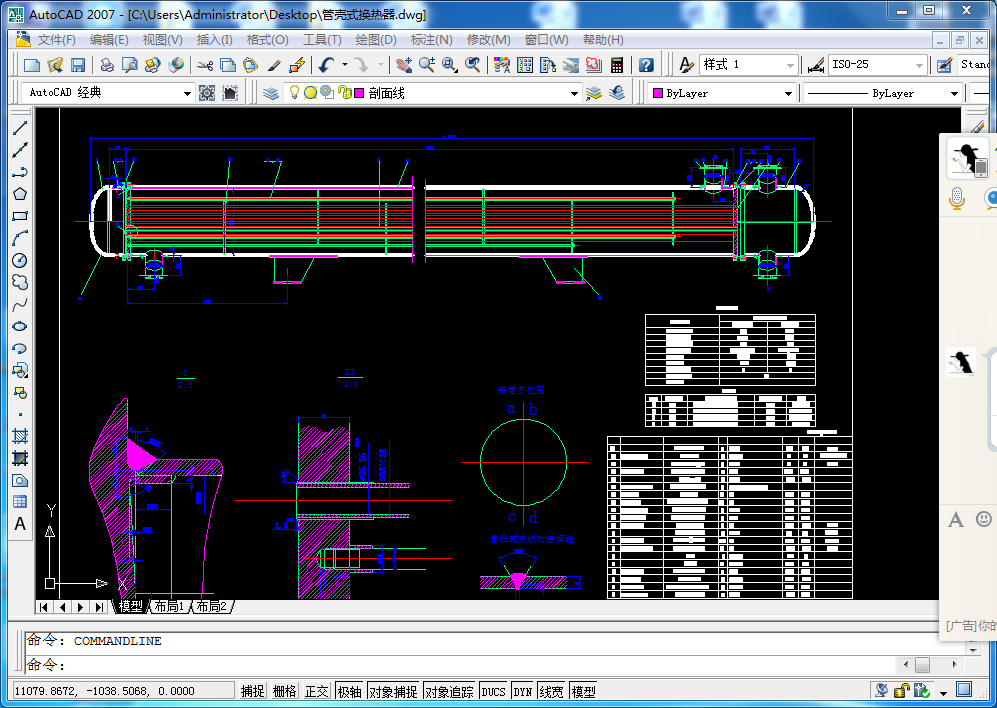Open the Layer Properties Manager icon
Viewport: 997px width, 708px height.
(271, 93)
